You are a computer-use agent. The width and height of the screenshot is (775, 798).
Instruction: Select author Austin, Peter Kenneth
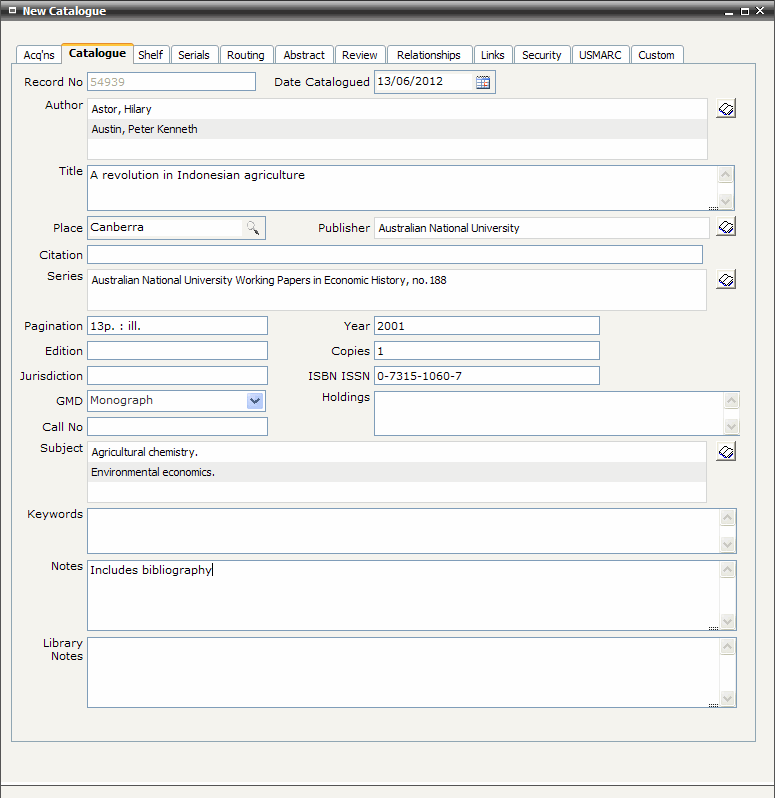tap(144, 129)
